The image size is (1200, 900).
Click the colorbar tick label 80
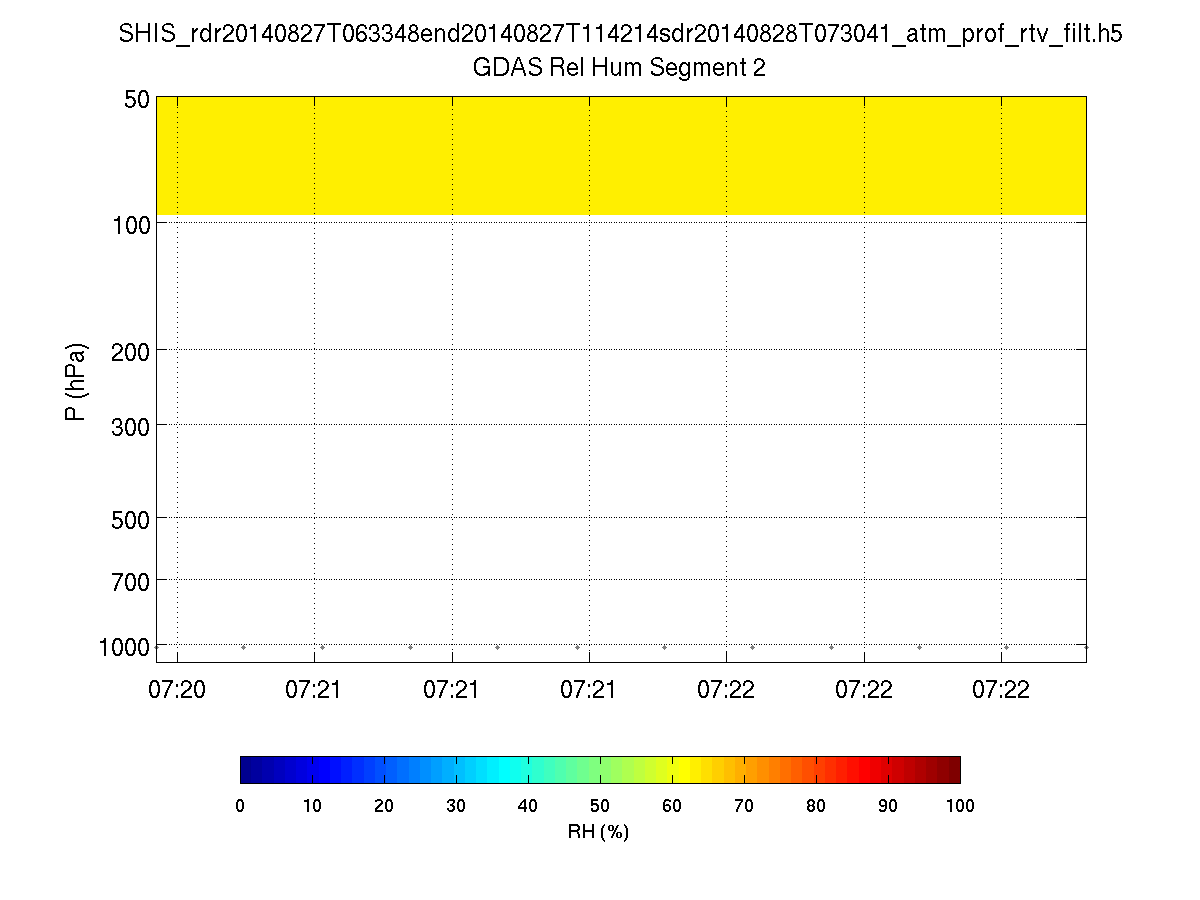point(816,806)
